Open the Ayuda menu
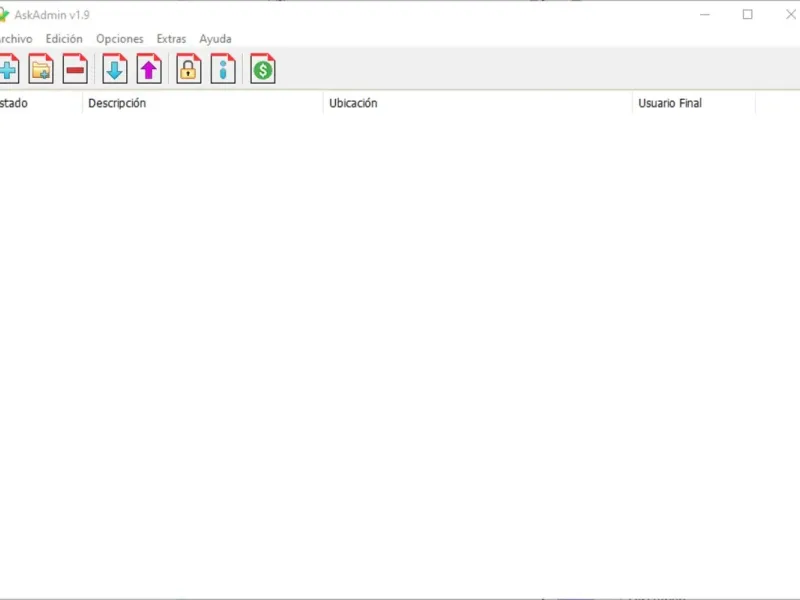Viewport: 800px width, 600px height. 215,39
